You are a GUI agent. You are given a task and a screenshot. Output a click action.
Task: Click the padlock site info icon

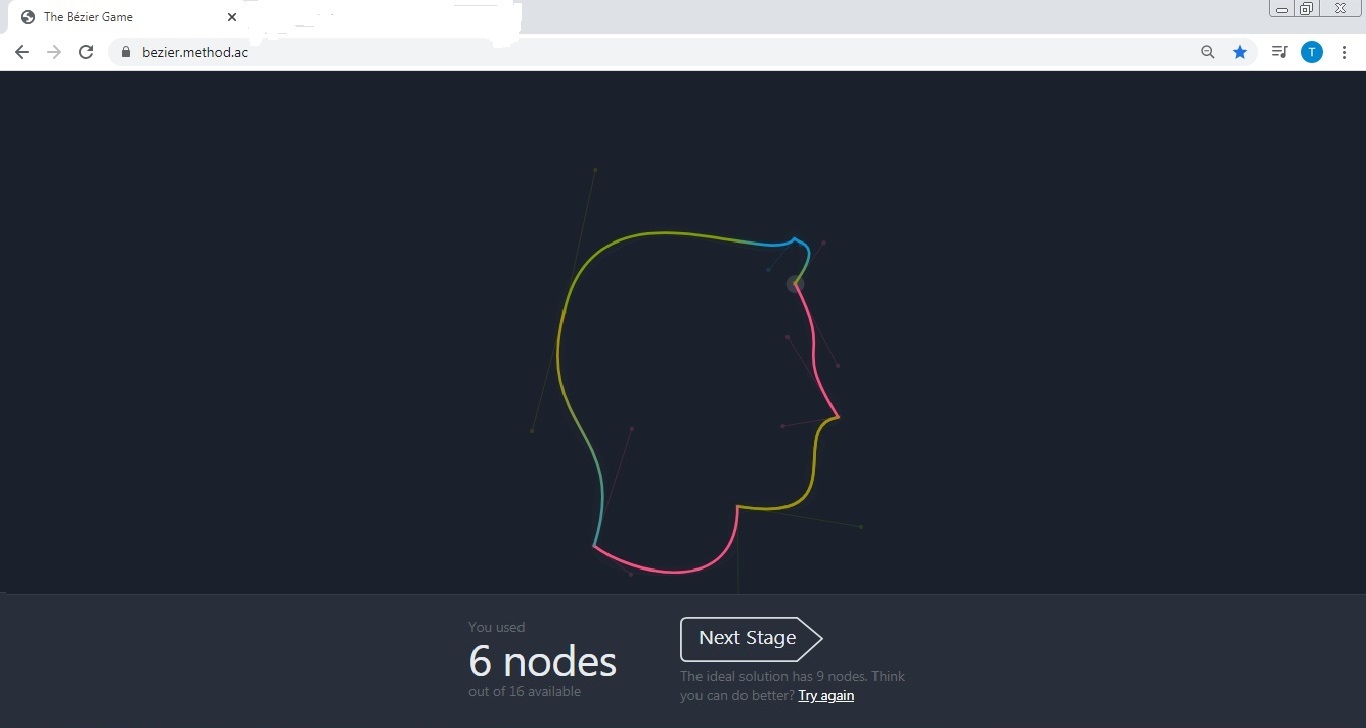click(126, 52)
